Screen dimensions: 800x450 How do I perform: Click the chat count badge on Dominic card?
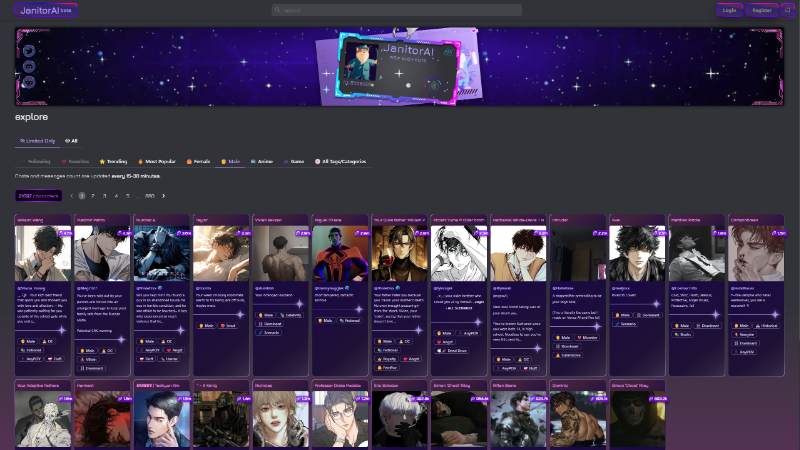pos(600,398)
